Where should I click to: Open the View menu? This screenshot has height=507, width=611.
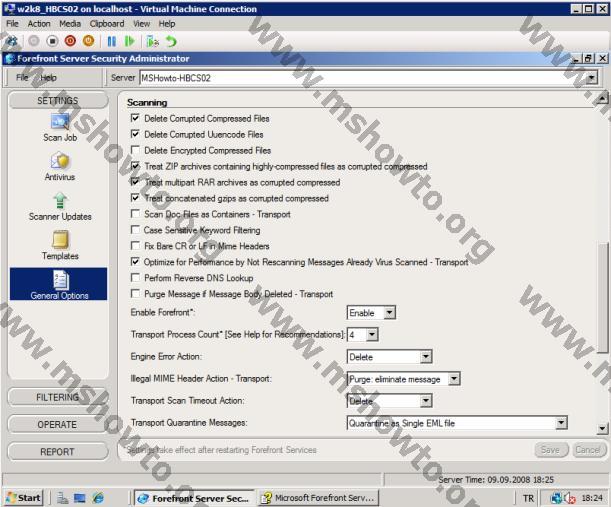(x=141, y=24)
